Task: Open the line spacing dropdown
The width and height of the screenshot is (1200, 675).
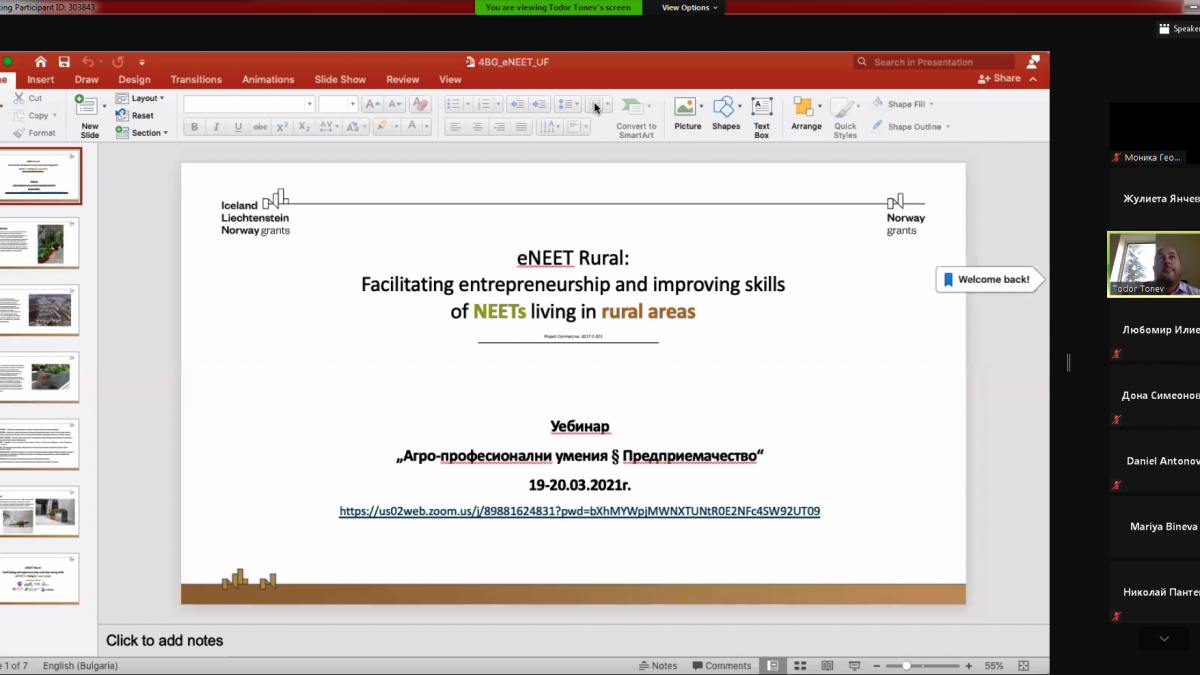Action: click(x=568, y=104)
